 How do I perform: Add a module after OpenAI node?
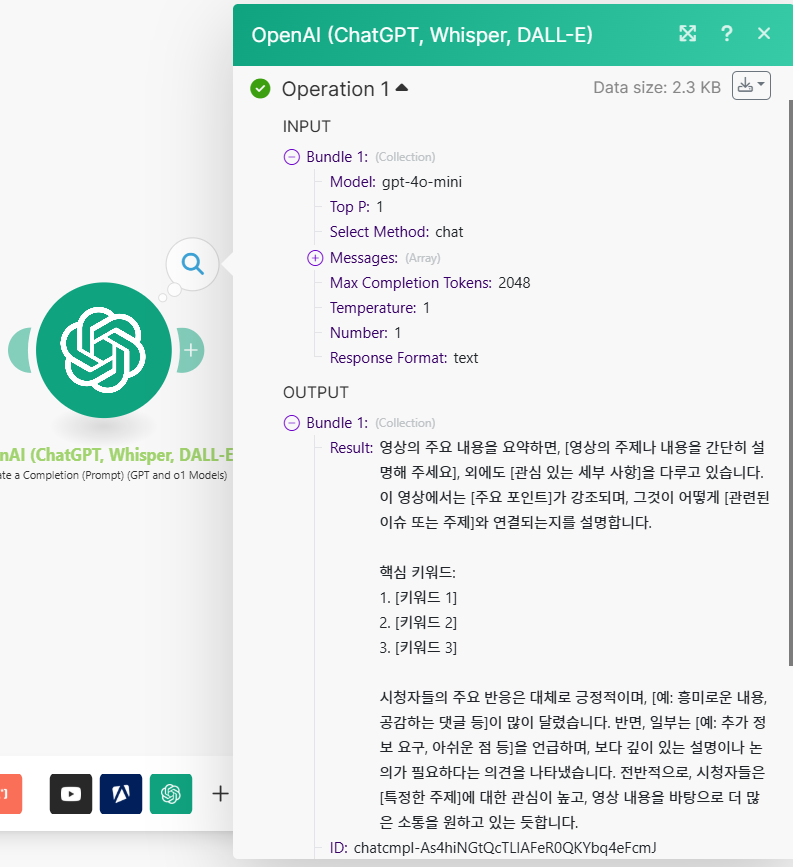click(x=191, y=350)
